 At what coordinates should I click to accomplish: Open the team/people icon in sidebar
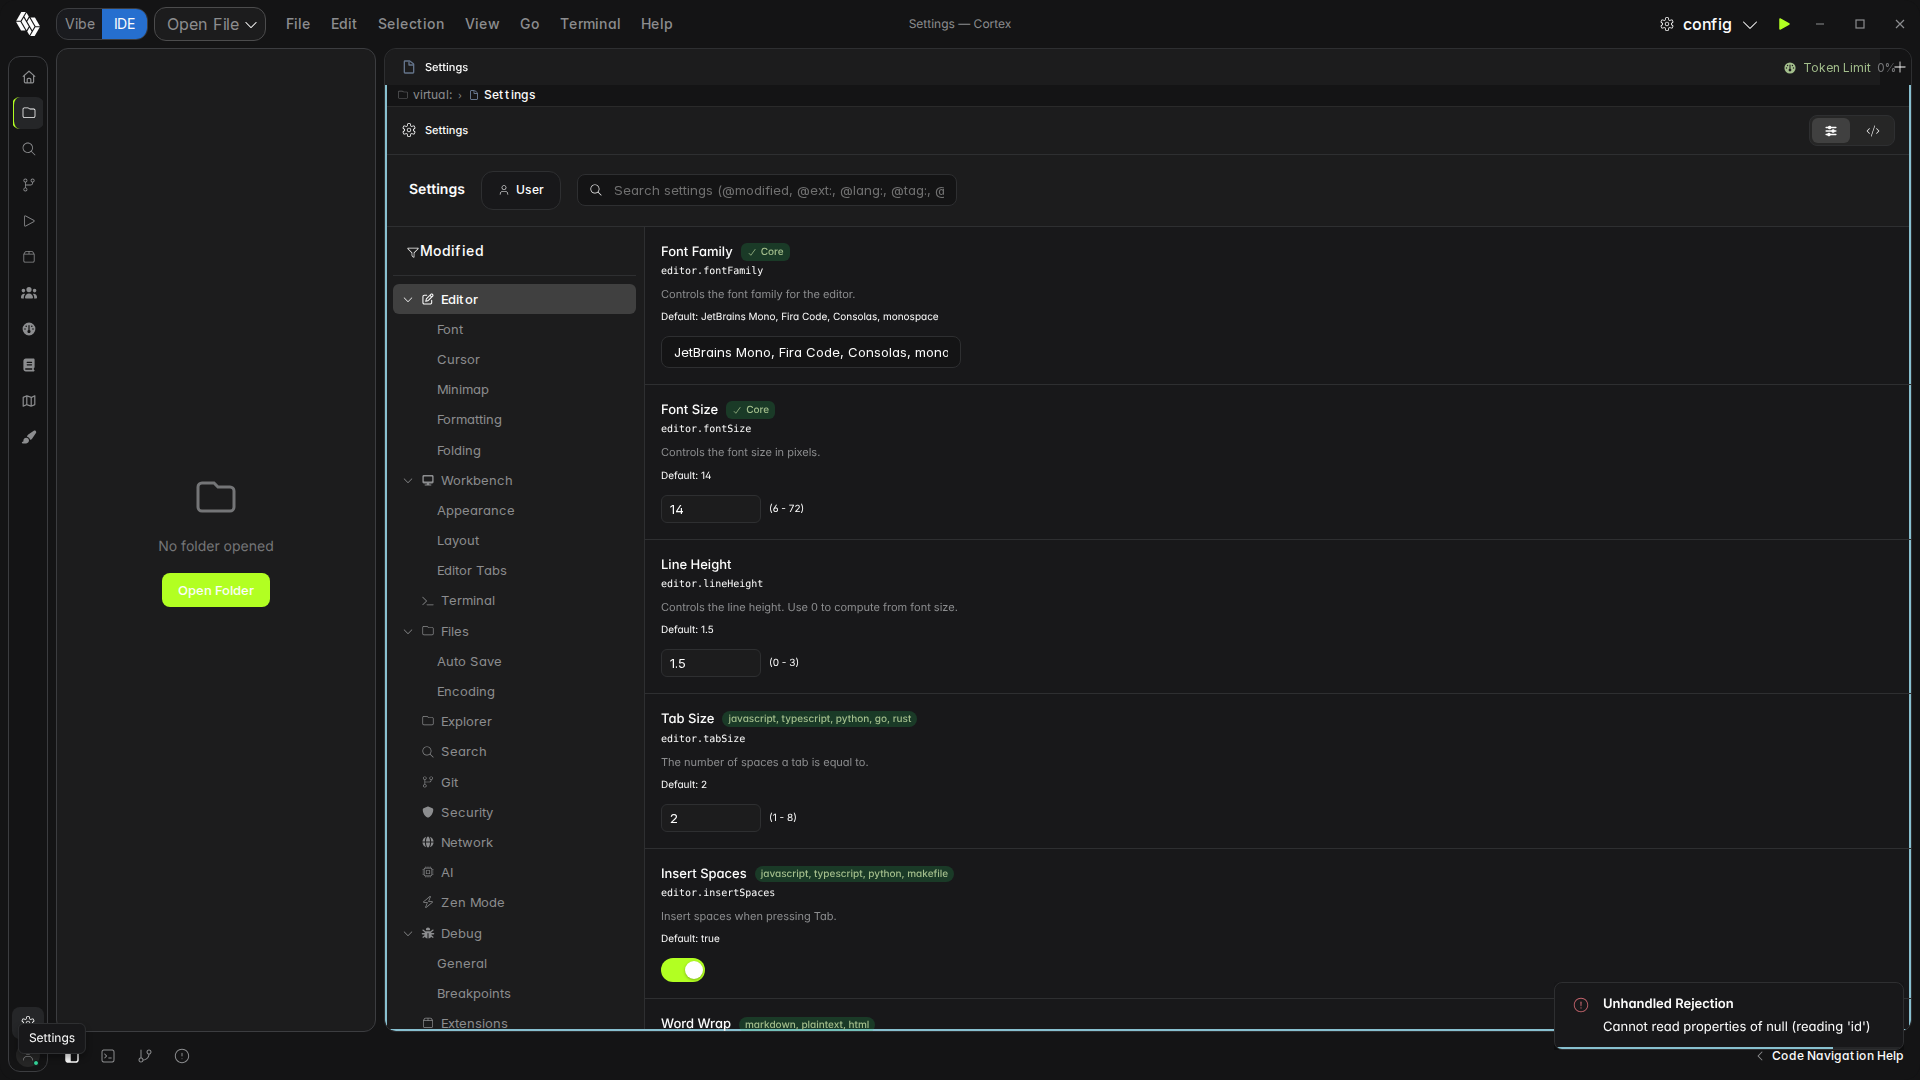point(29,293)
